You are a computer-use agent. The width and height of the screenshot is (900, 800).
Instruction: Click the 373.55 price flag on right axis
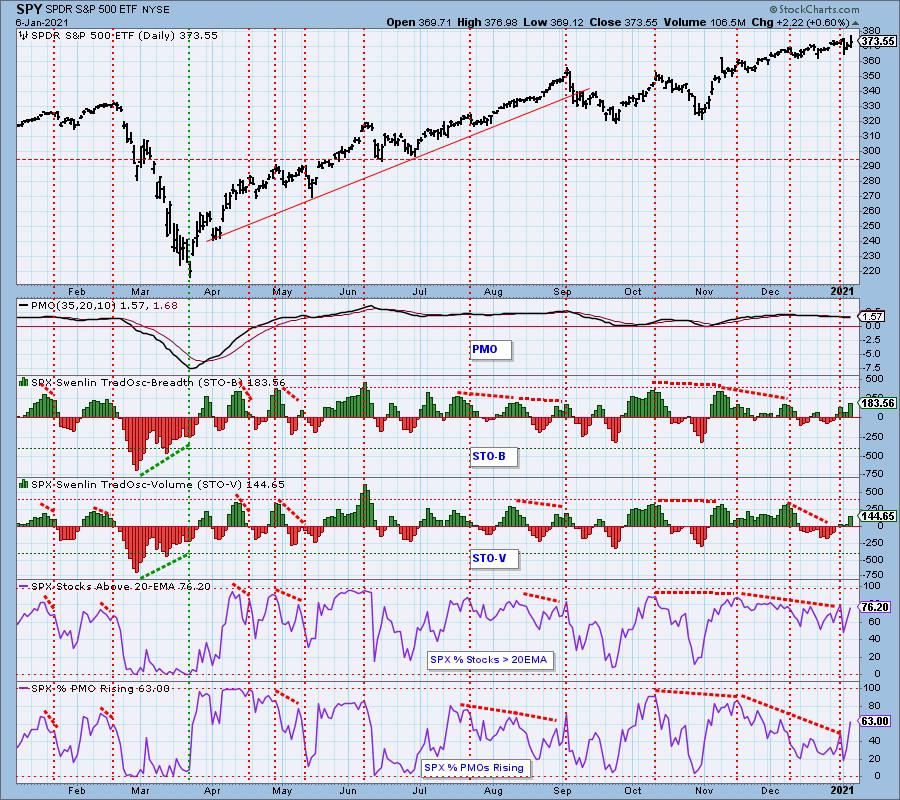[x=878, y=41]
